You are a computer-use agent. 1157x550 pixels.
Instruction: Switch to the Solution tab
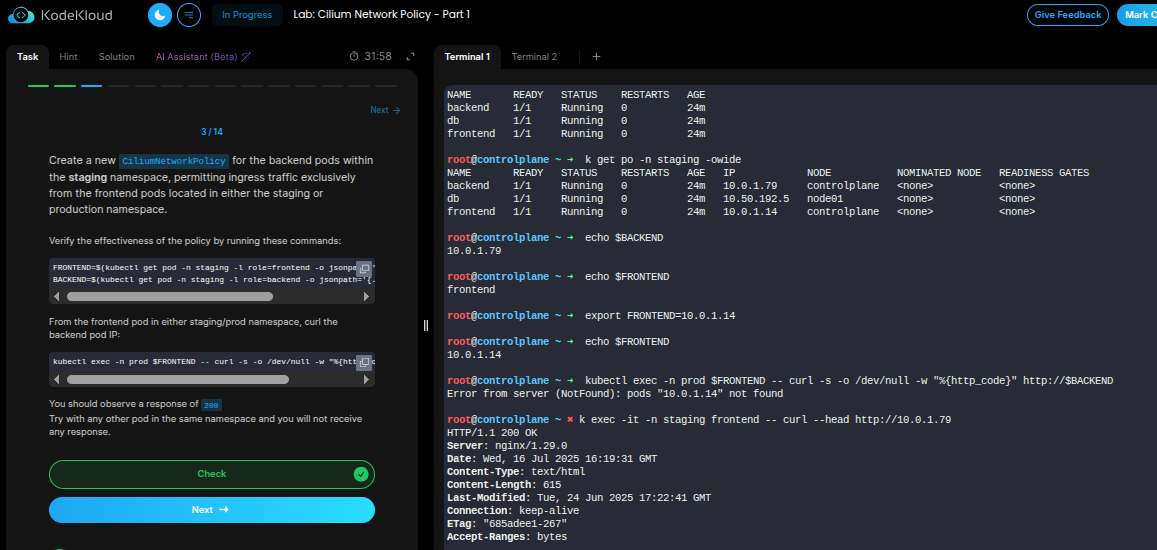(116, 57)
